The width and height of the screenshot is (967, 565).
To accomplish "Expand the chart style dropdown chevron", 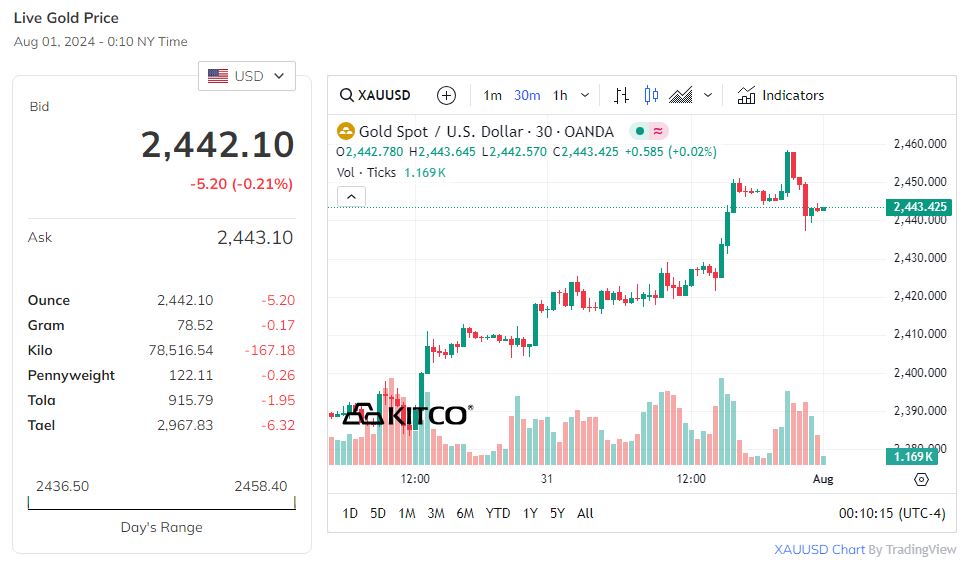I will pos(708,96).
